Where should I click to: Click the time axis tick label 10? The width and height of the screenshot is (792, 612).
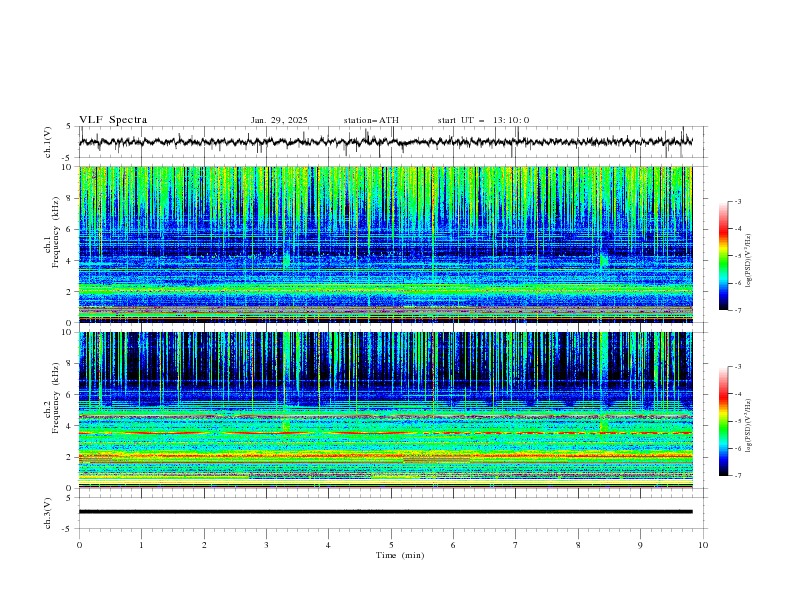click(703, 545)
